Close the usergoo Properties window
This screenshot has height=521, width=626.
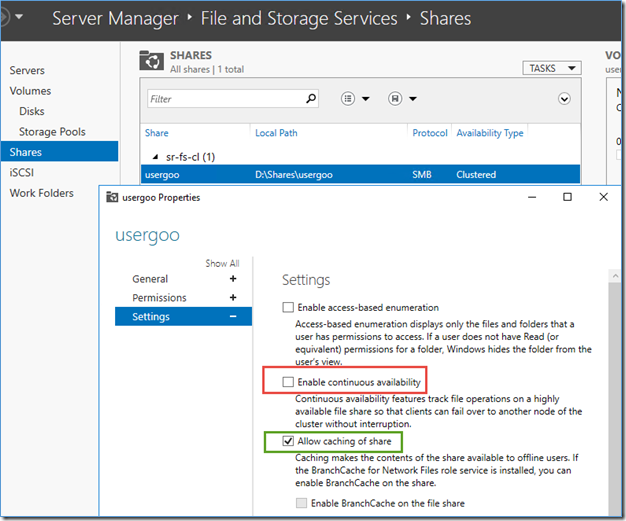coord(603,197)
